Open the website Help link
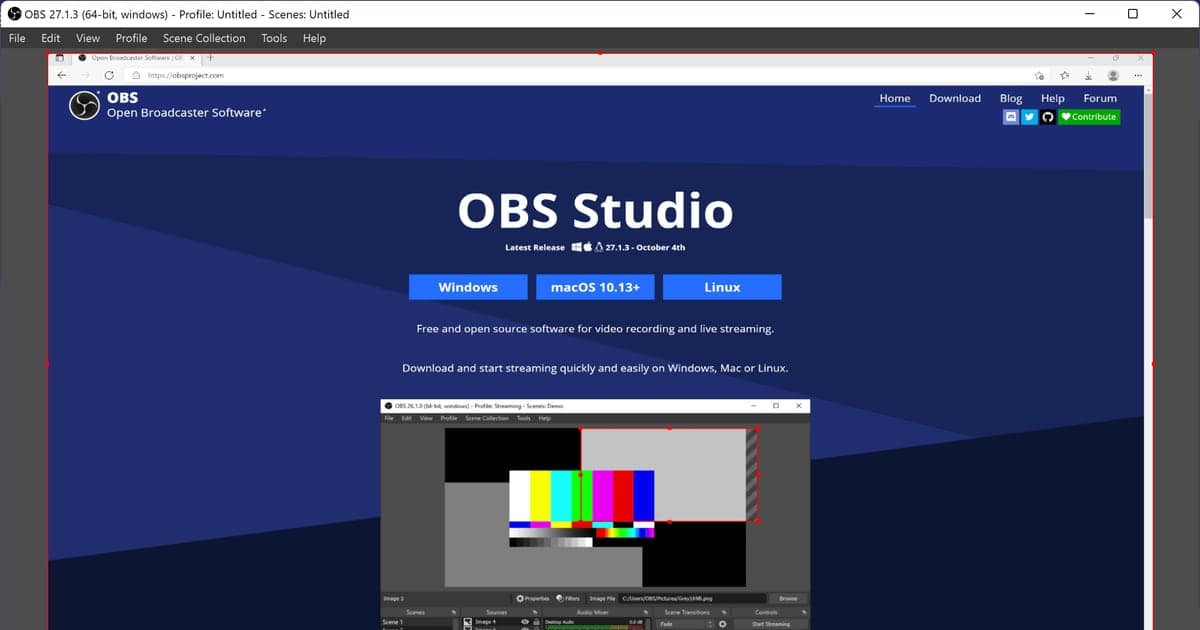The image size is (1200, 630). tap(1052, 98)
